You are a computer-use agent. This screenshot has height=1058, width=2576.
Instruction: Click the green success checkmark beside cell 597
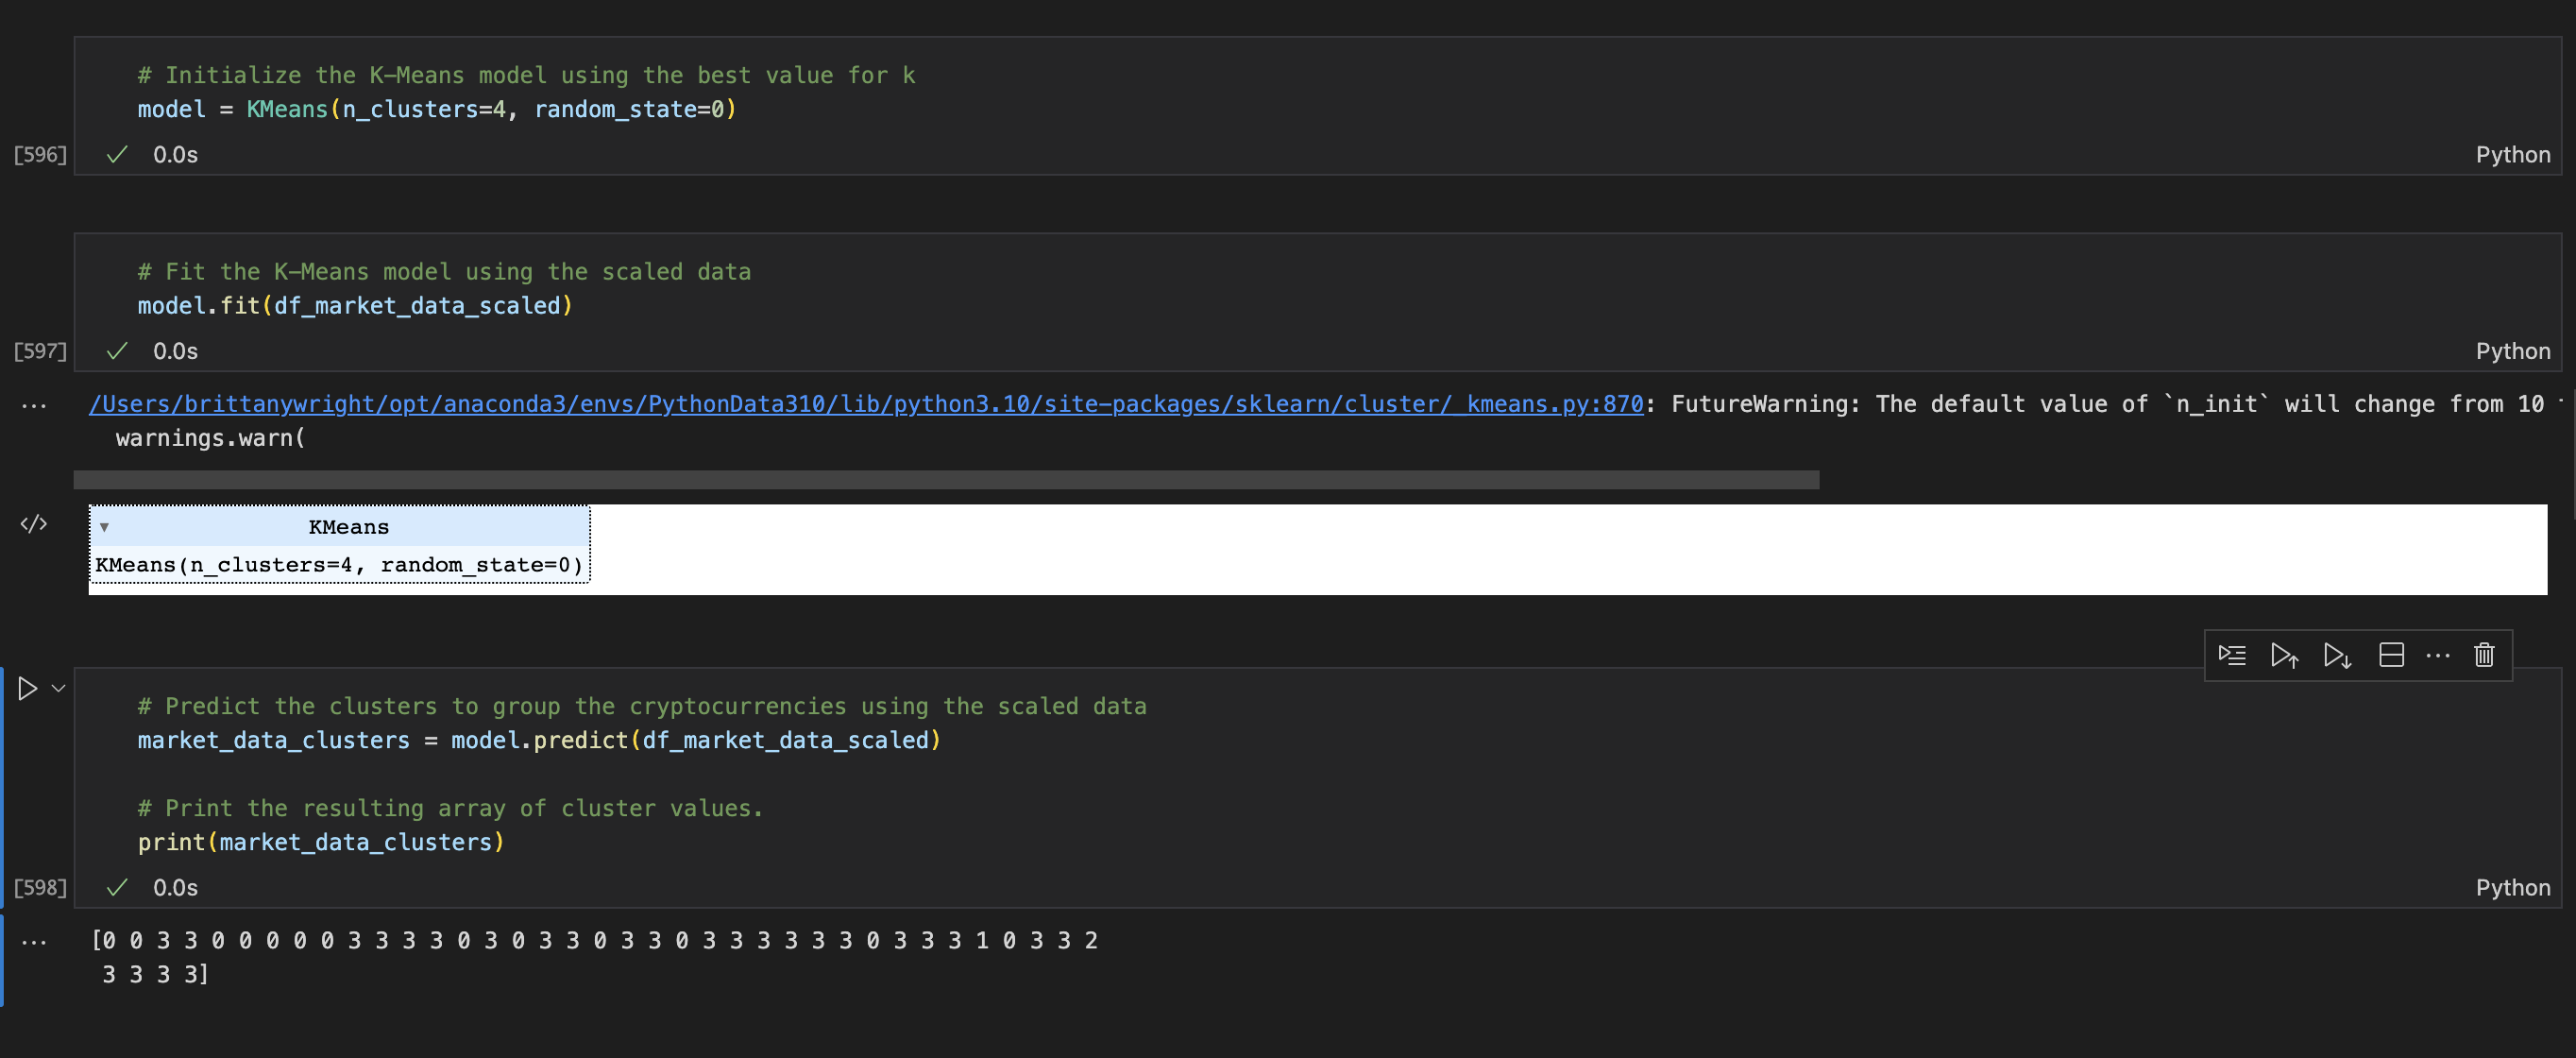pos(117,350)
